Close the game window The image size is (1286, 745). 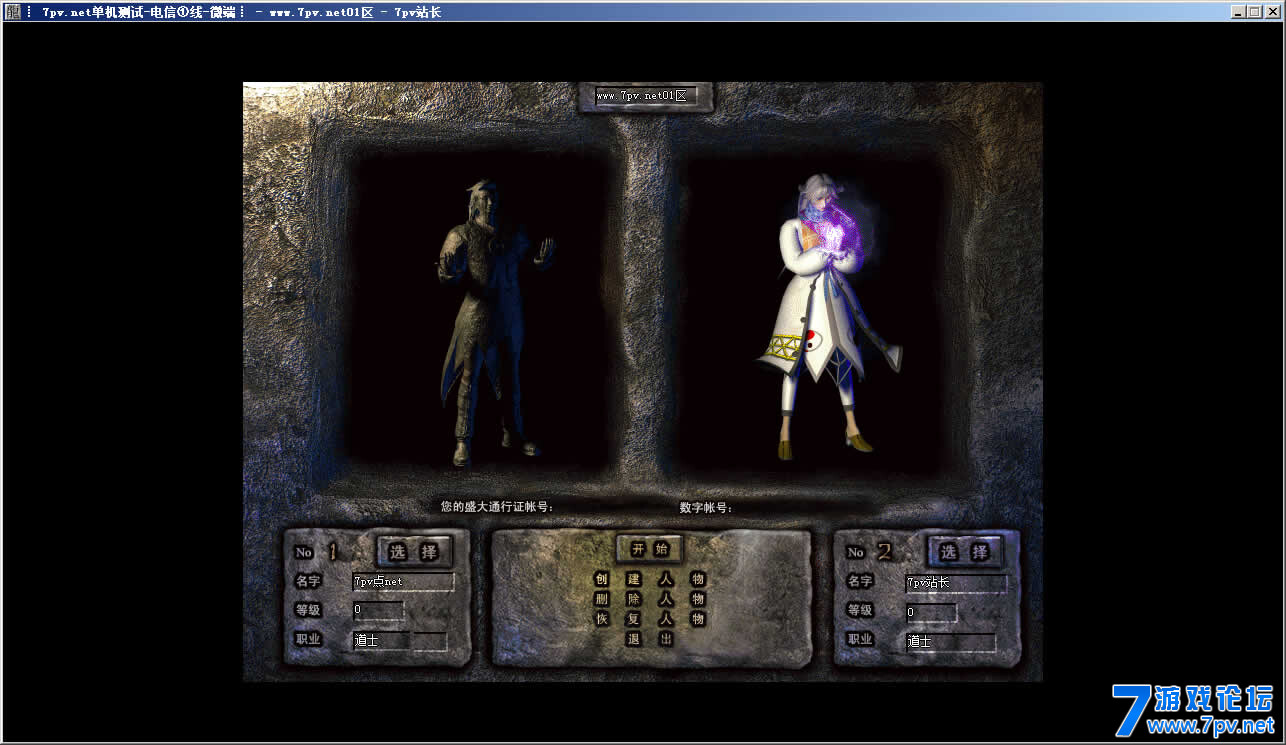pos(1272,12)
